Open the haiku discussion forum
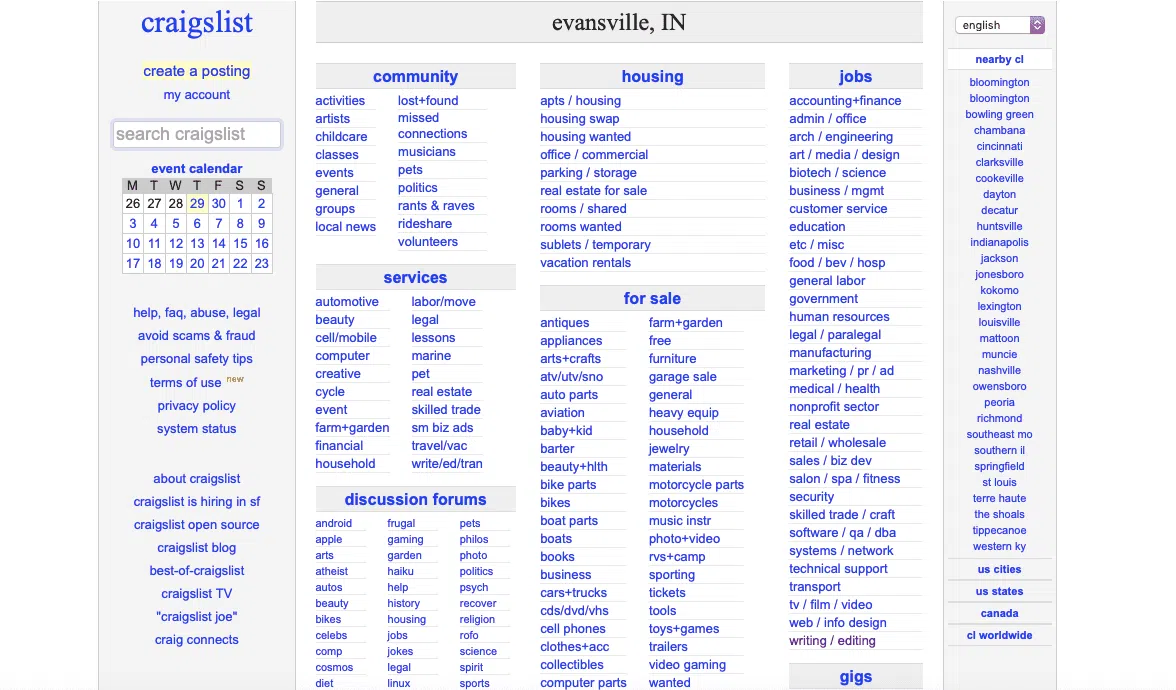Viewport: 1176px width, 690px height. [400, 572]
